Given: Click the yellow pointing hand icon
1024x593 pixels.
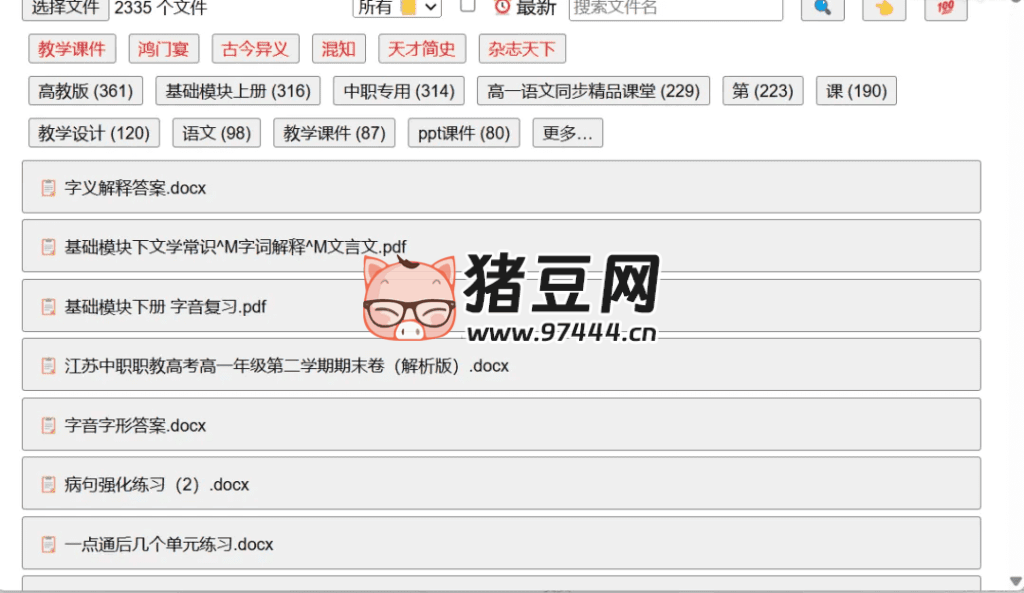Looking at the screenshot, I should (883, 9).
